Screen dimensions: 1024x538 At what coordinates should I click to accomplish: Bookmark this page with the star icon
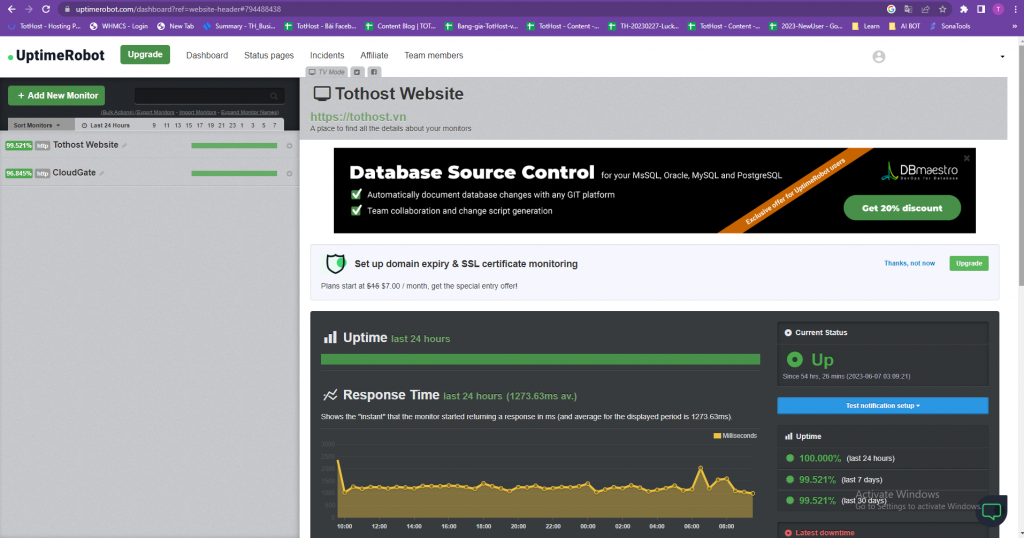942,9
